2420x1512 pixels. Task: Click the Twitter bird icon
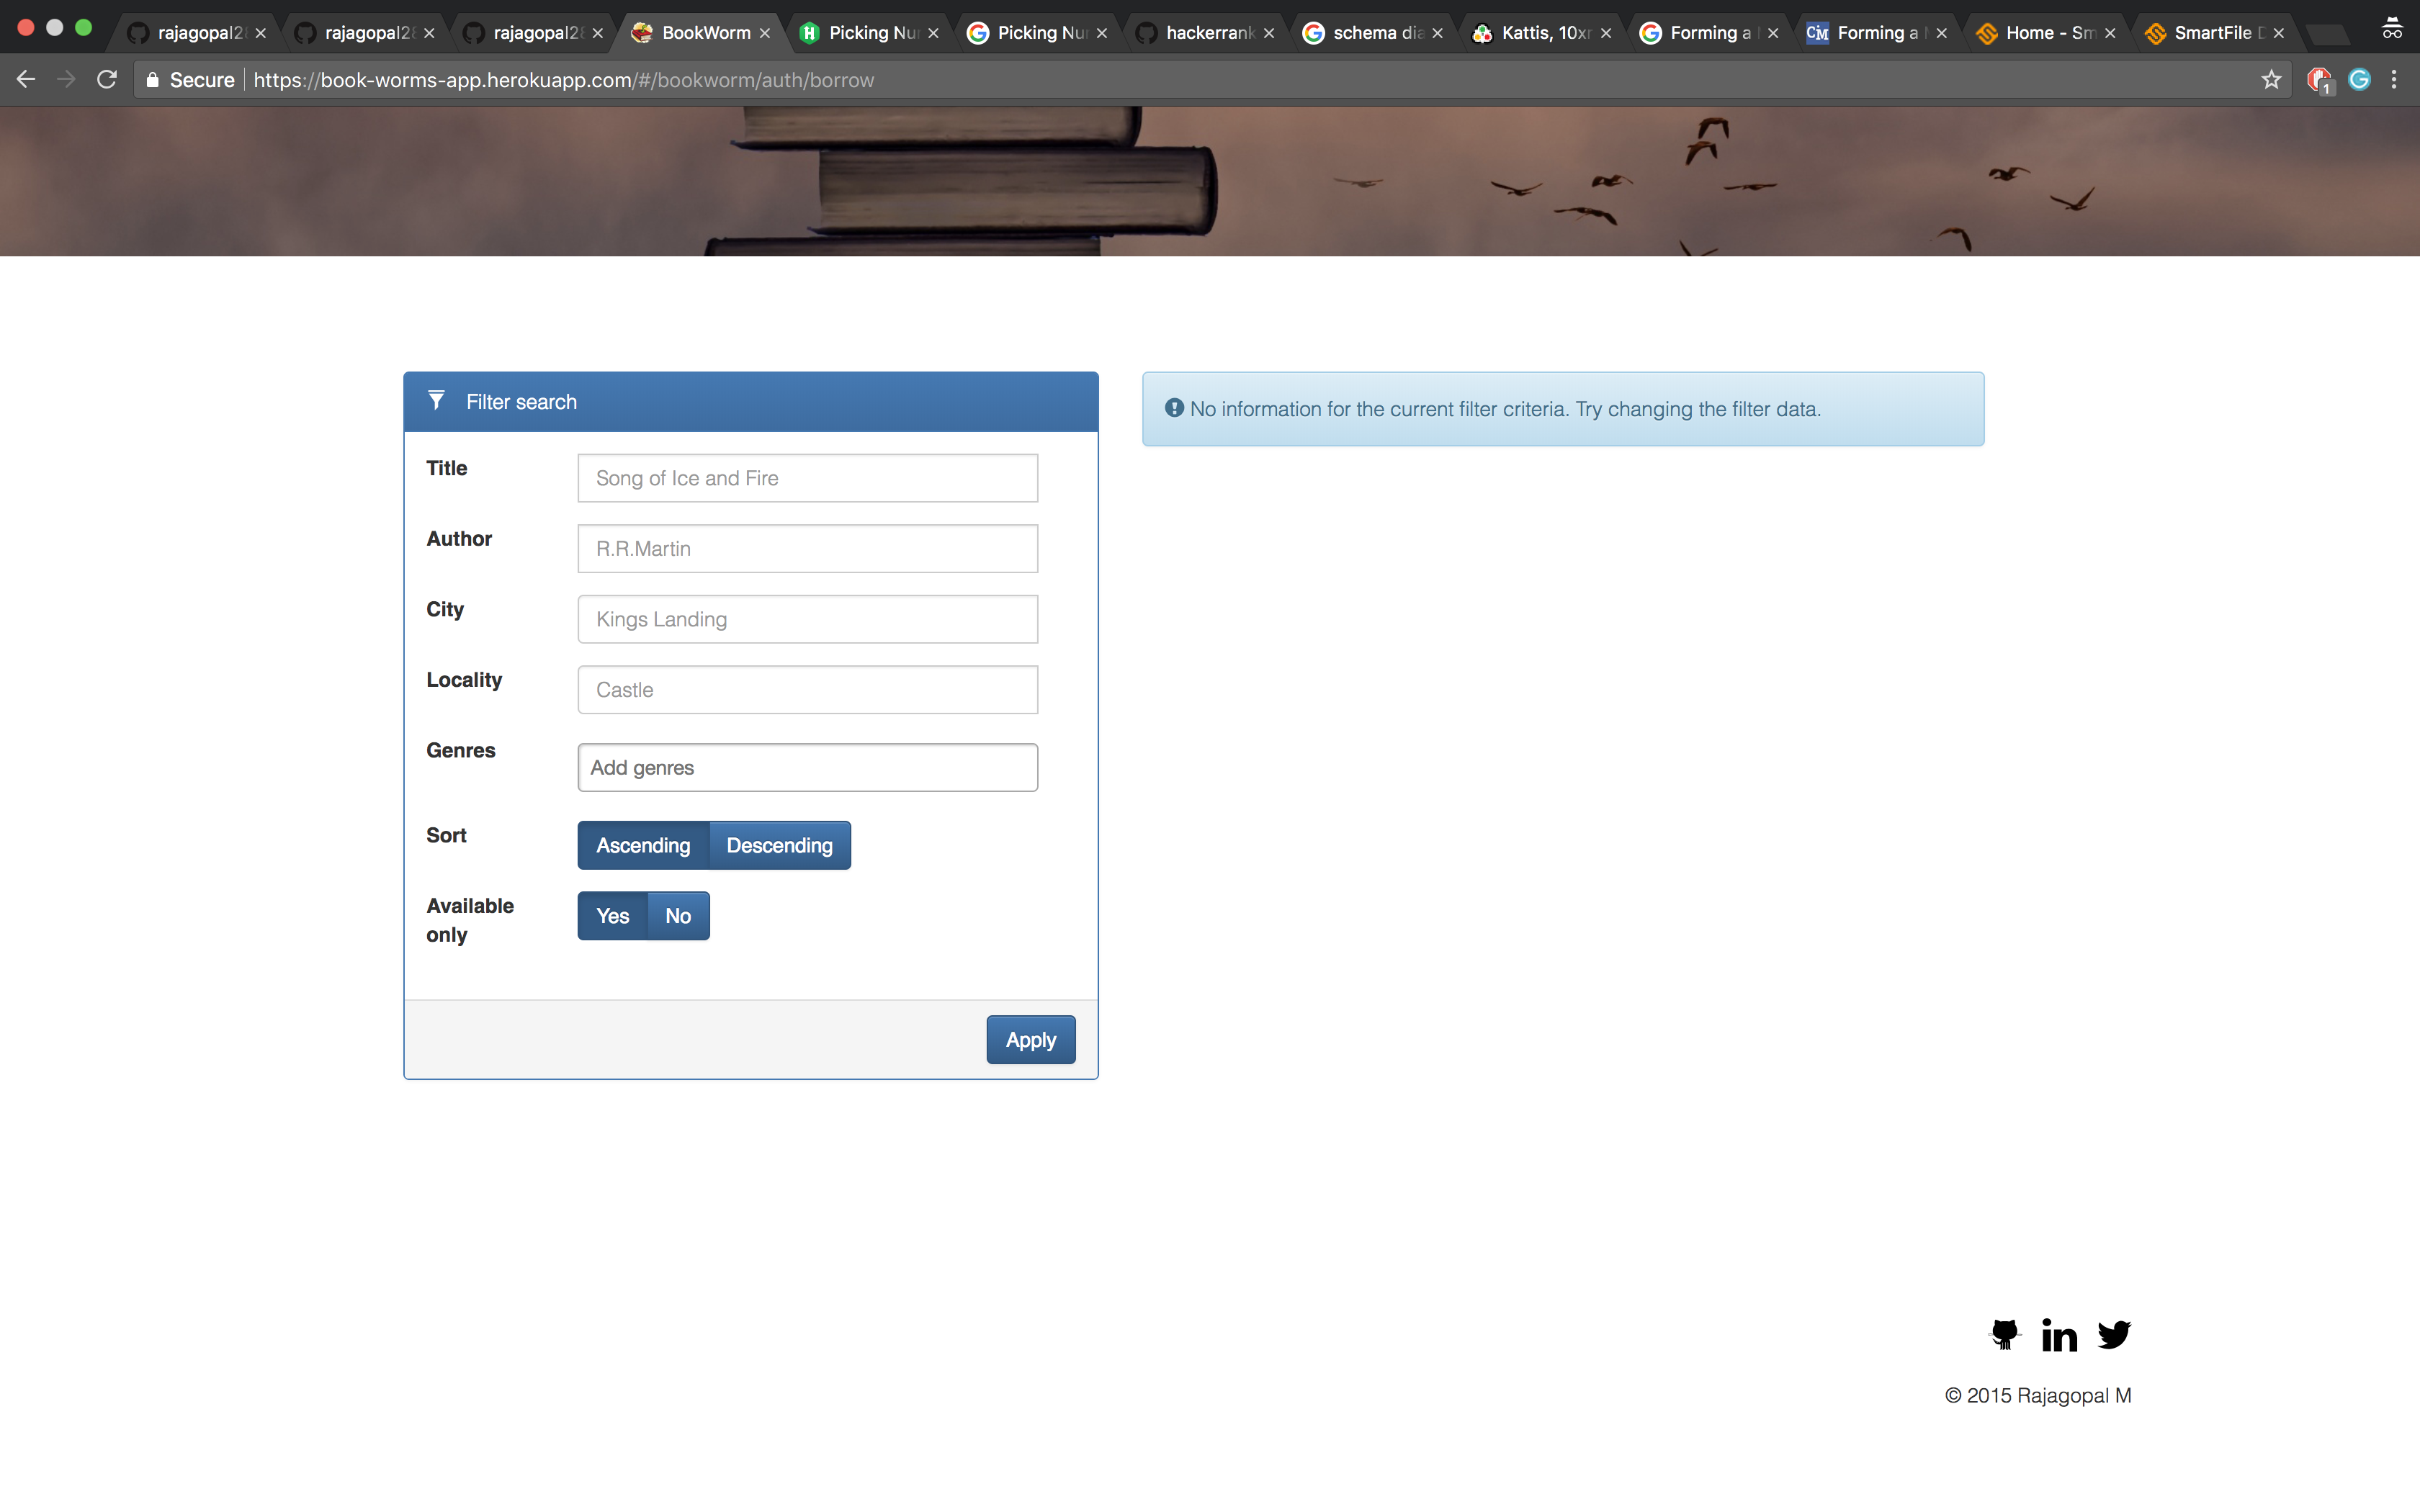point(2114,1334)
